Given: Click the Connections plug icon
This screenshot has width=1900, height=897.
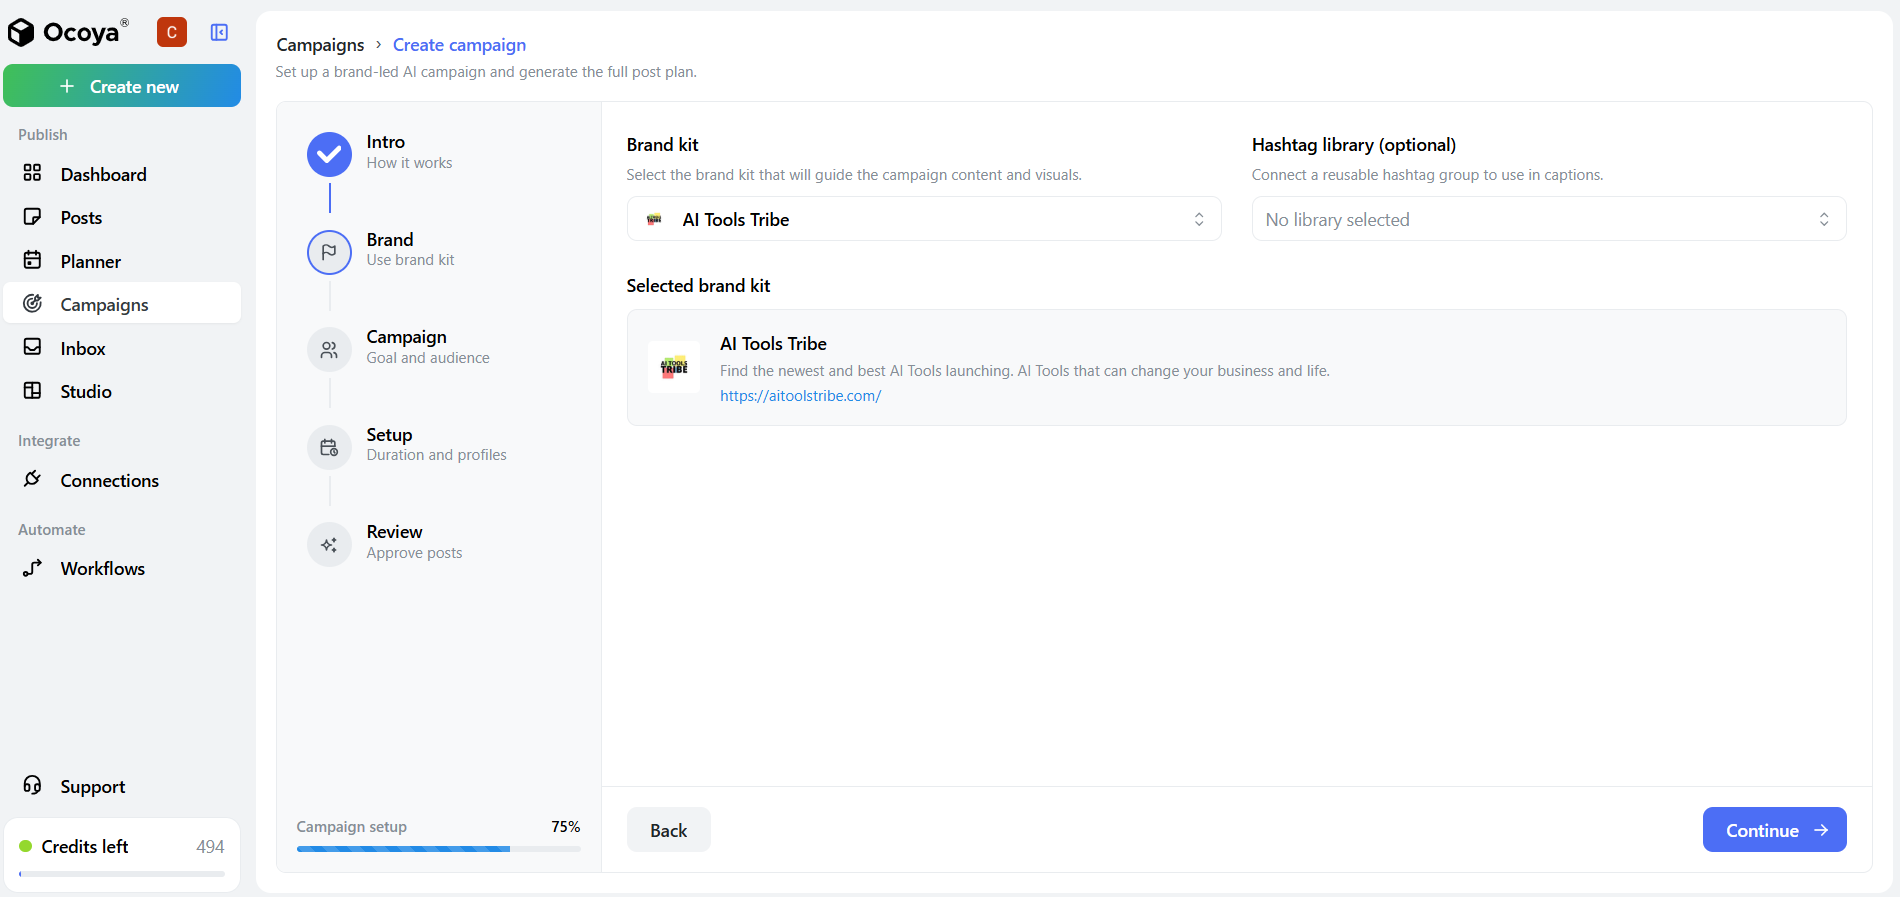Looking at the screenshot, I should point(32,479).
